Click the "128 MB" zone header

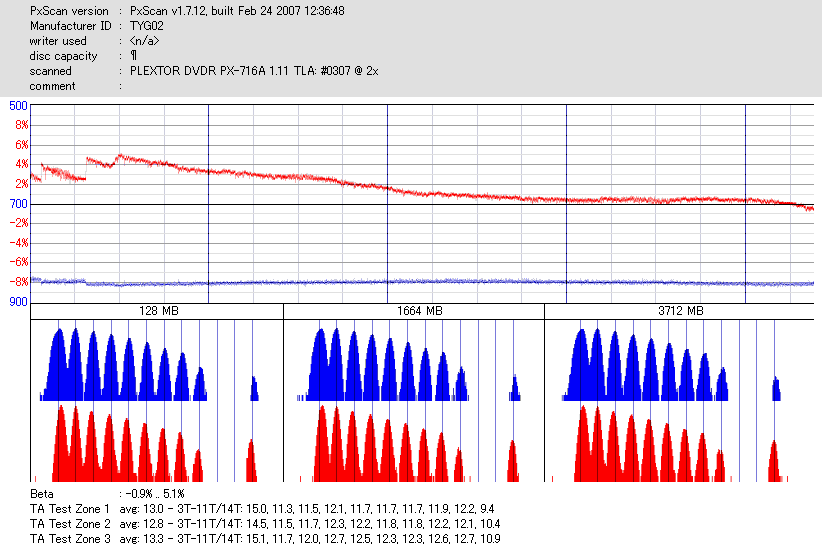coord(158,311)
